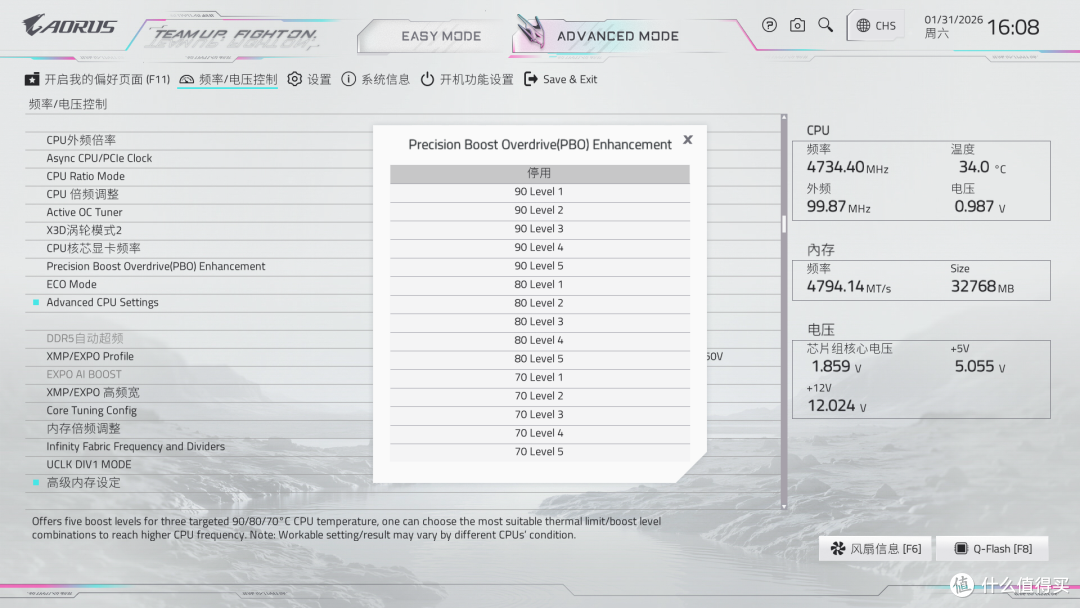Viewport: 1080px width, 608px height.
Task: Switch to EASY MODE tab
Action: pyautogui.click(x=441, y=36)
